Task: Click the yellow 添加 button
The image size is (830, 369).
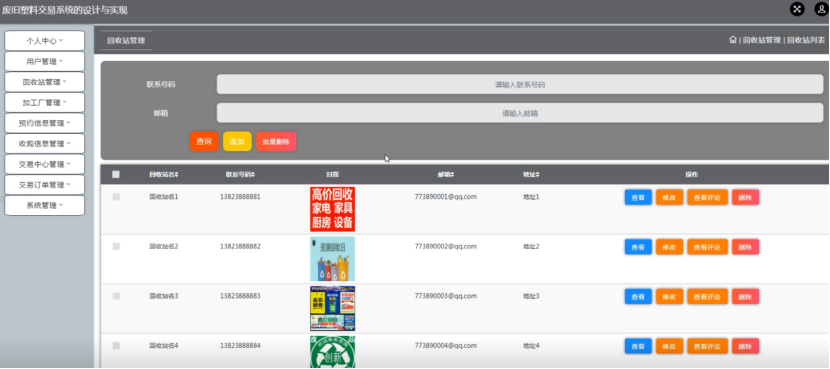Action: coord(237,141)
